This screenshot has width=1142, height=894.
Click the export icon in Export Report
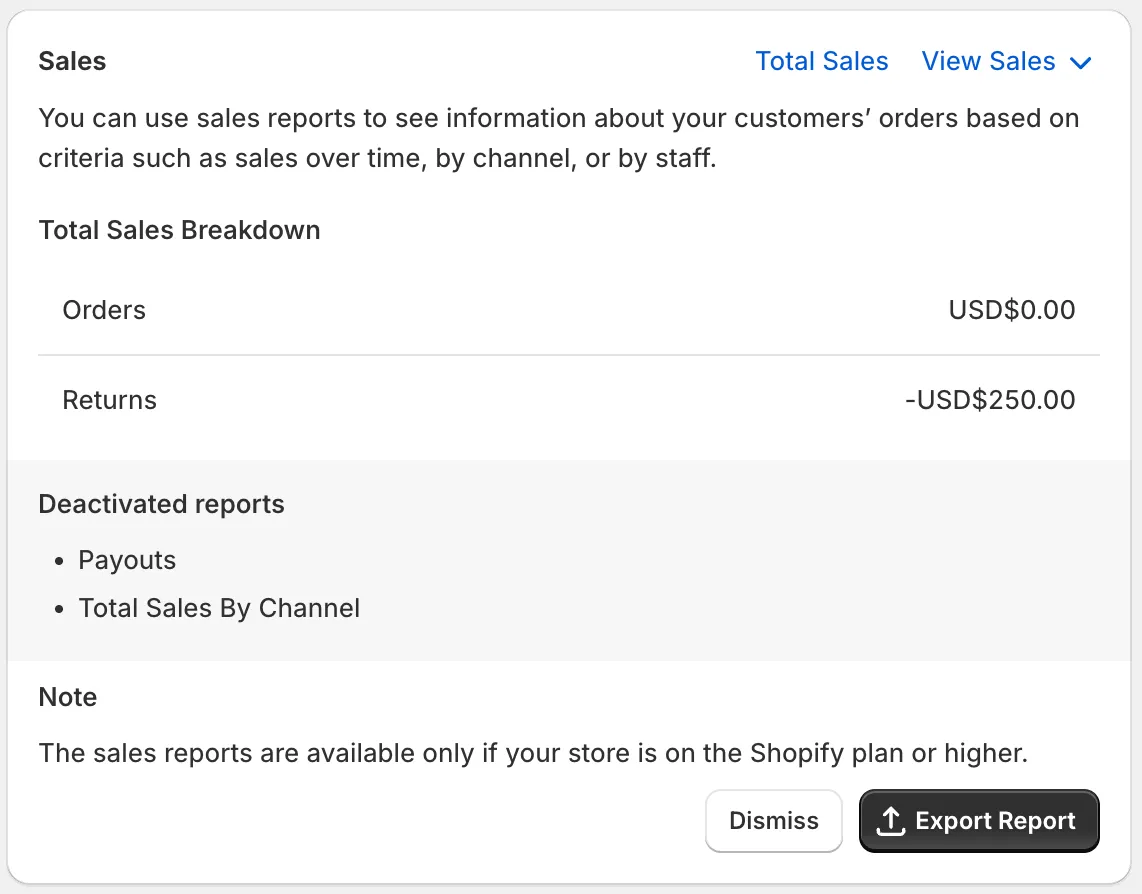pos(889,822)
